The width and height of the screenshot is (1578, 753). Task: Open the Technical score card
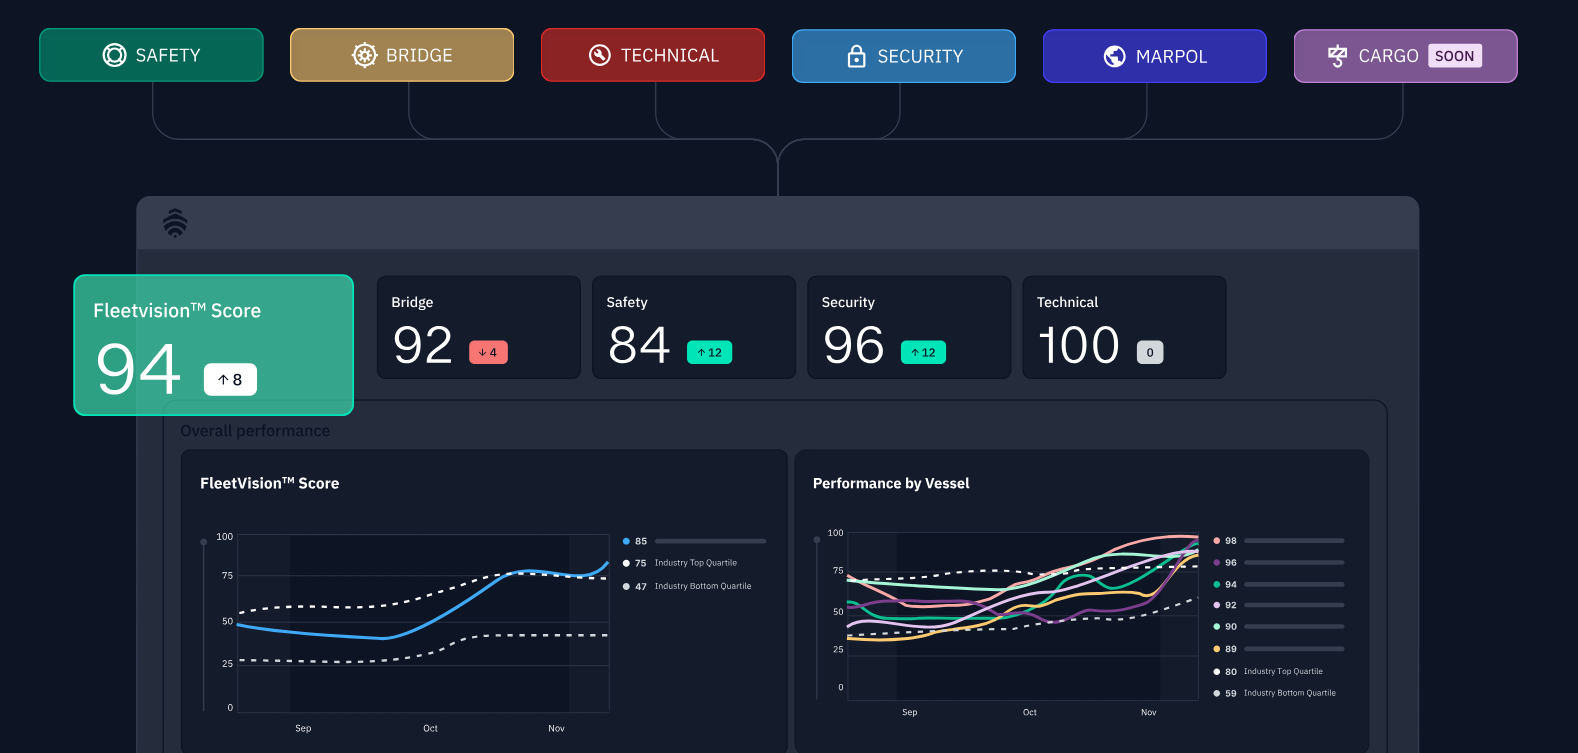(1124, 327)
